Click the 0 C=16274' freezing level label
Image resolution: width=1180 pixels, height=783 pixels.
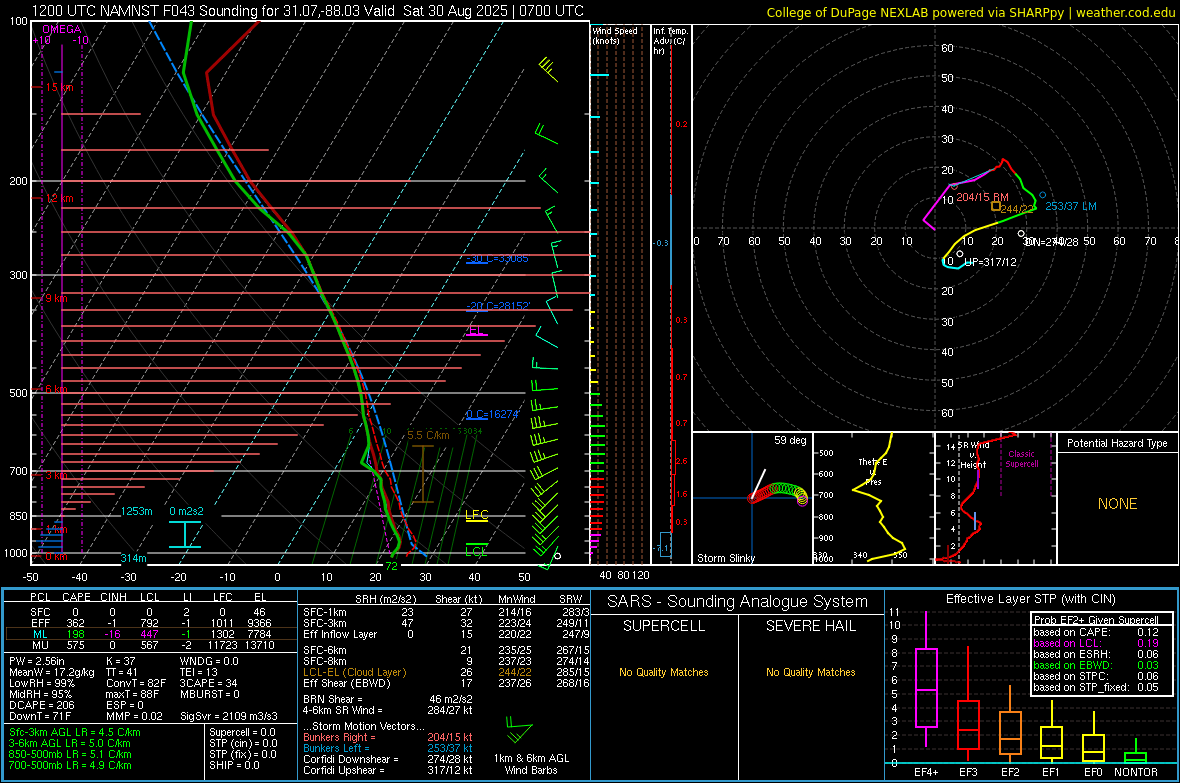click(x=492, y=414)
